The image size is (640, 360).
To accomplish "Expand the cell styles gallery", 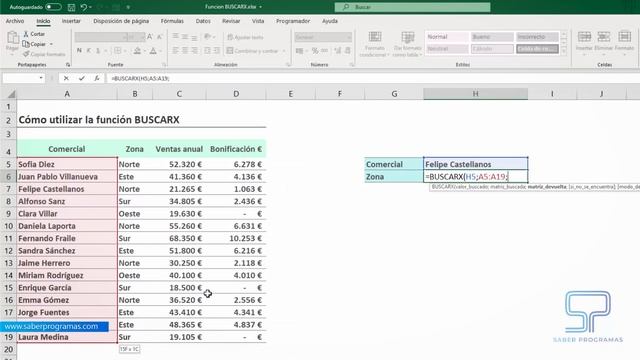I will click(x=564, y=52).
